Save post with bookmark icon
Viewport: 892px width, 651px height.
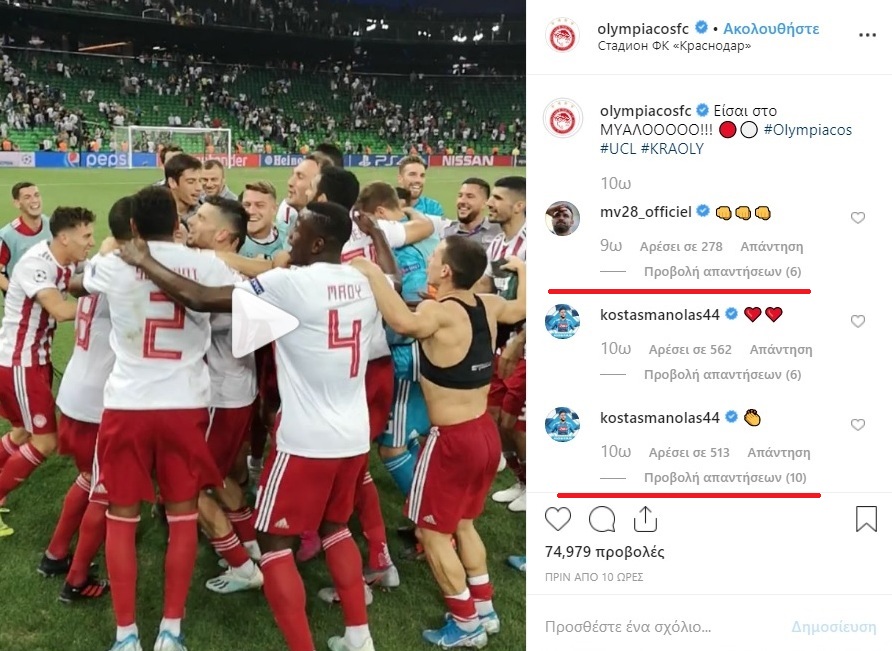pyautogui.click(x=866, y=519)
